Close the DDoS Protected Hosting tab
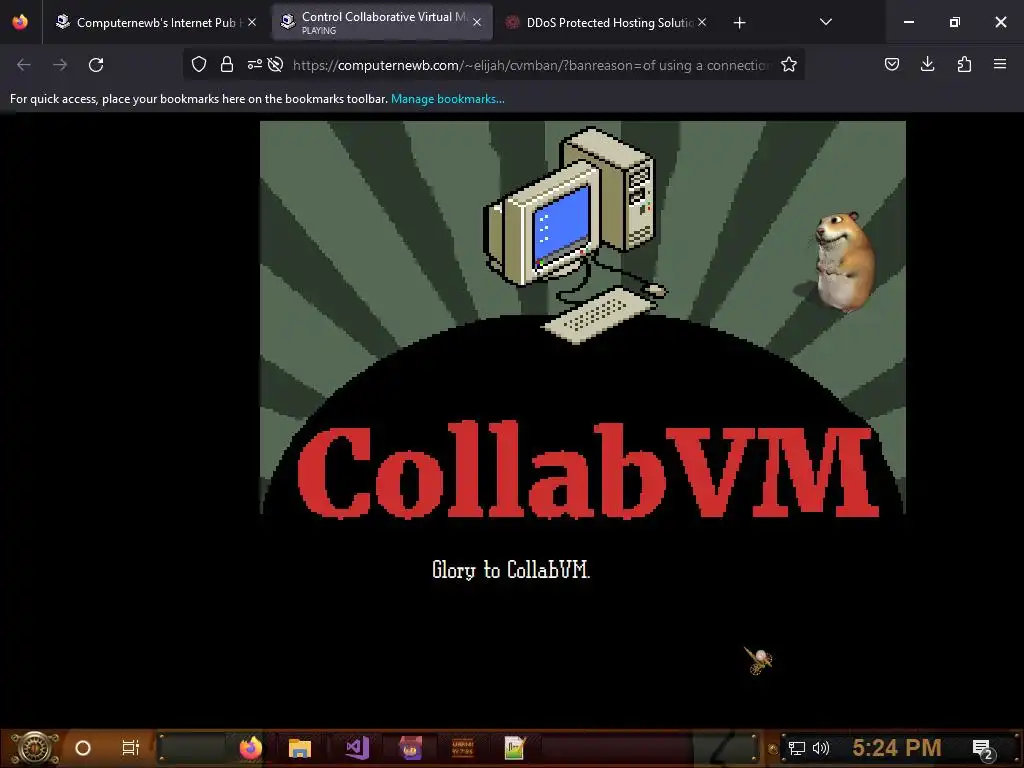The image size is (1024, 768). [702, 22]
